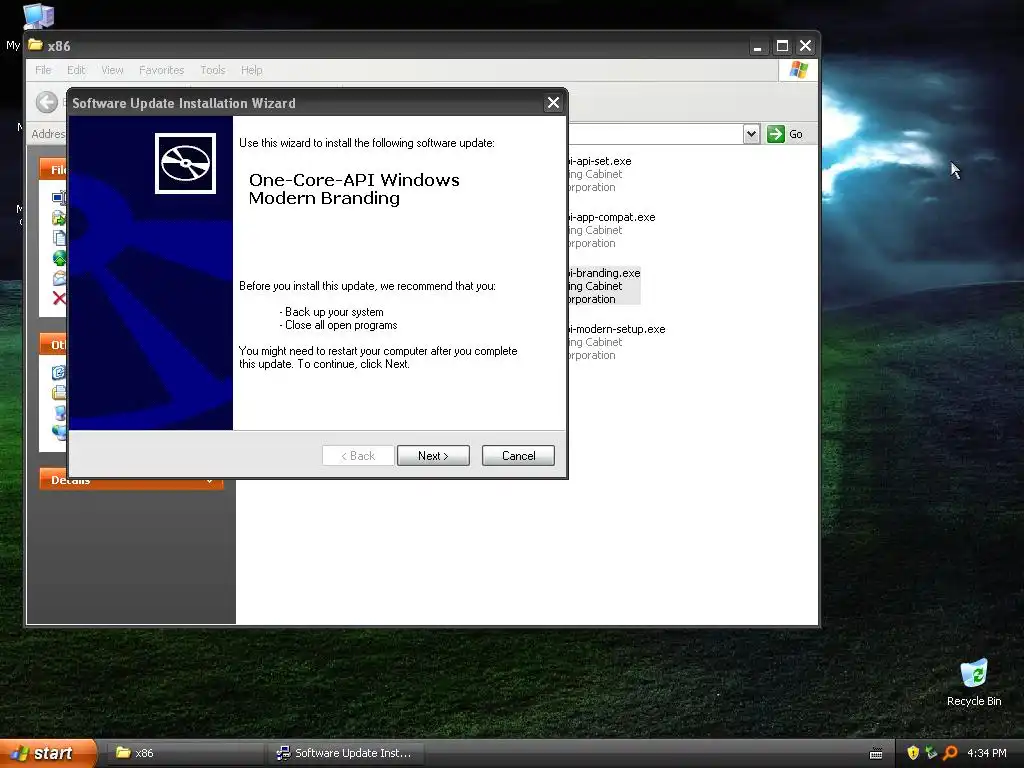Open the Tools menu in x86 window

pyautogui.click(x=212, y=70)
